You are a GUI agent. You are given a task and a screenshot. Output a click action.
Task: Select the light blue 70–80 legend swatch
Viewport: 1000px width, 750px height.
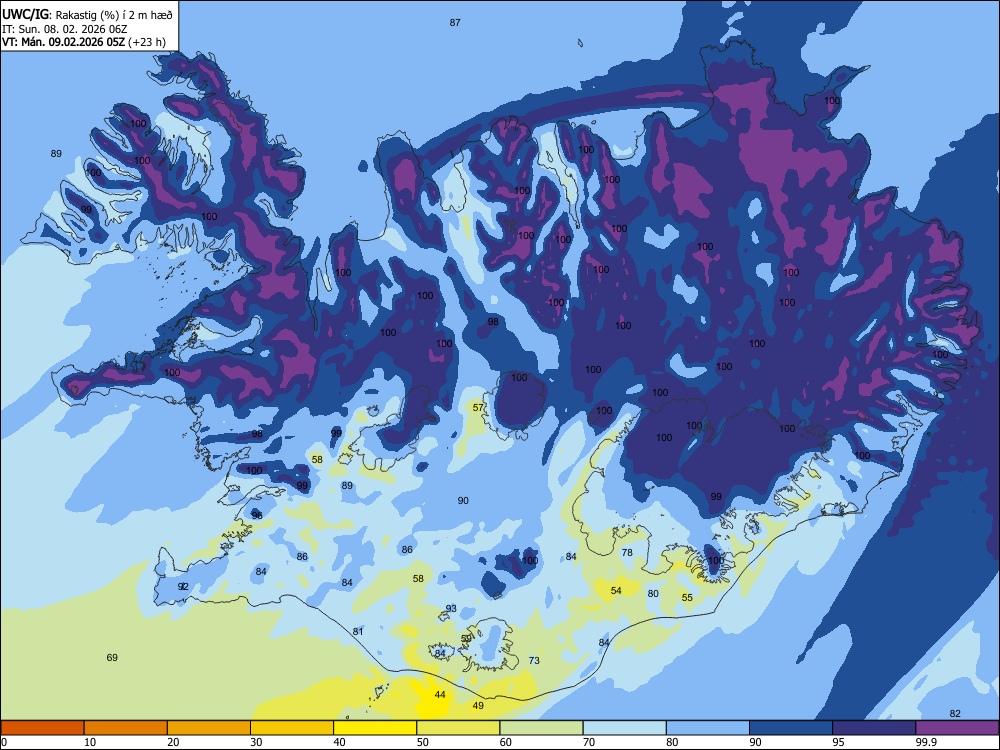coord(624,728)
